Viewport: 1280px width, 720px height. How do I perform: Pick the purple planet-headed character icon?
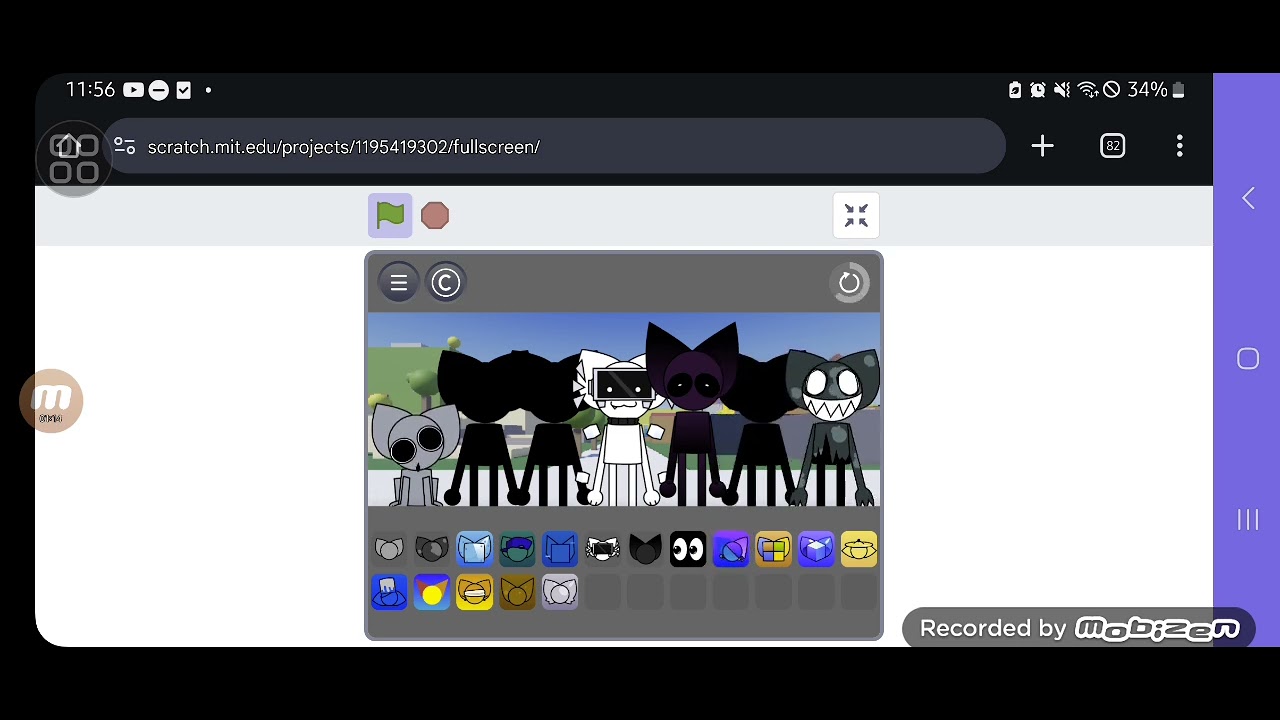[730, 549]
